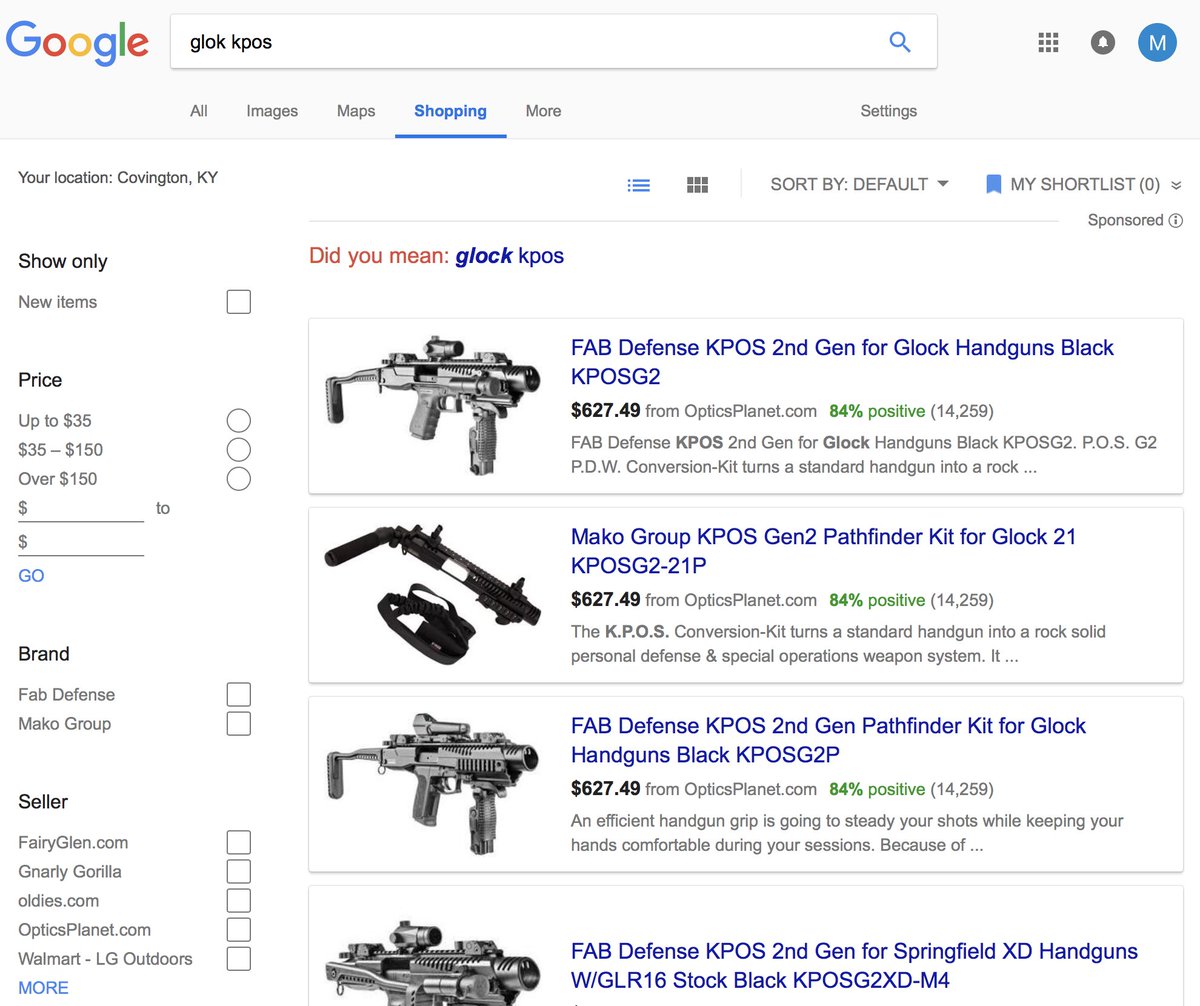Open the Google apps grid icon
Viewport: 1200px width, 1006px height.
tap(1048, 42)
